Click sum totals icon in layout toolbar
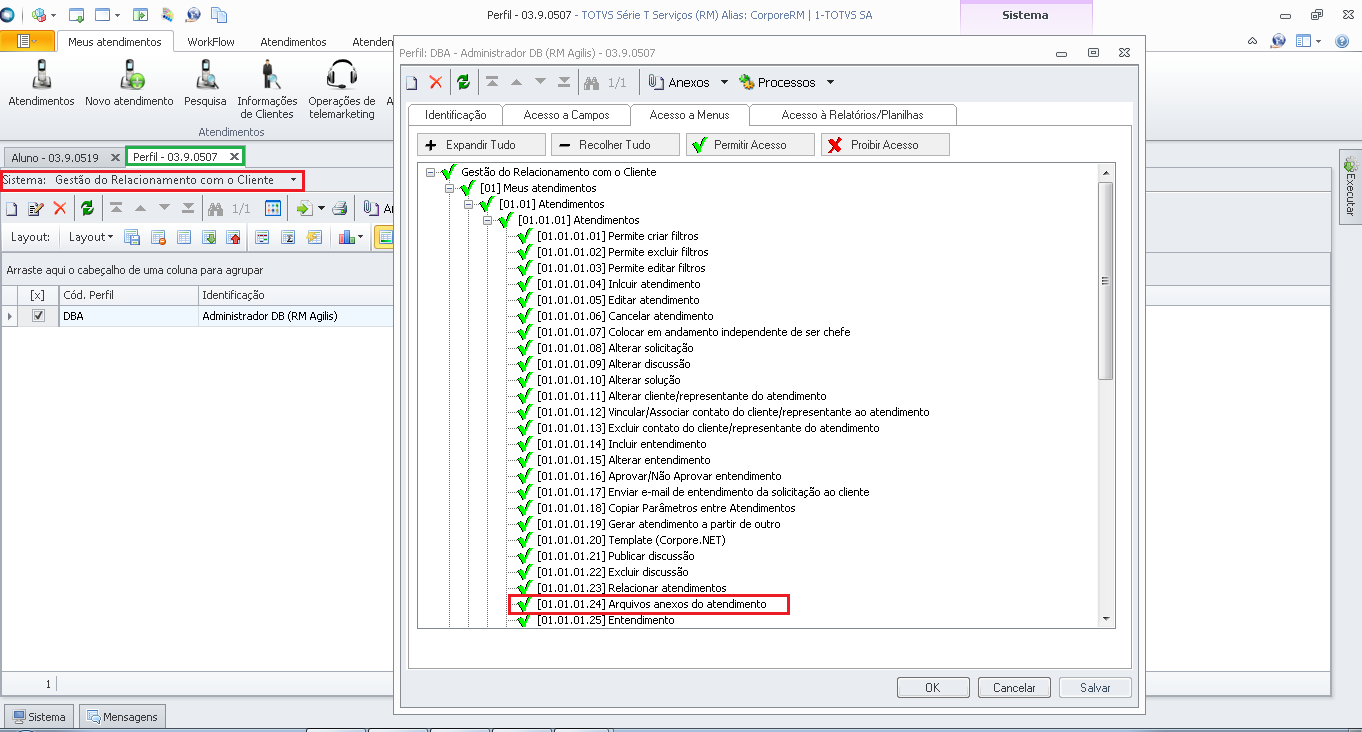Image resolution: width=1362 pixels, height=732 pixels. tap(288, 237)
